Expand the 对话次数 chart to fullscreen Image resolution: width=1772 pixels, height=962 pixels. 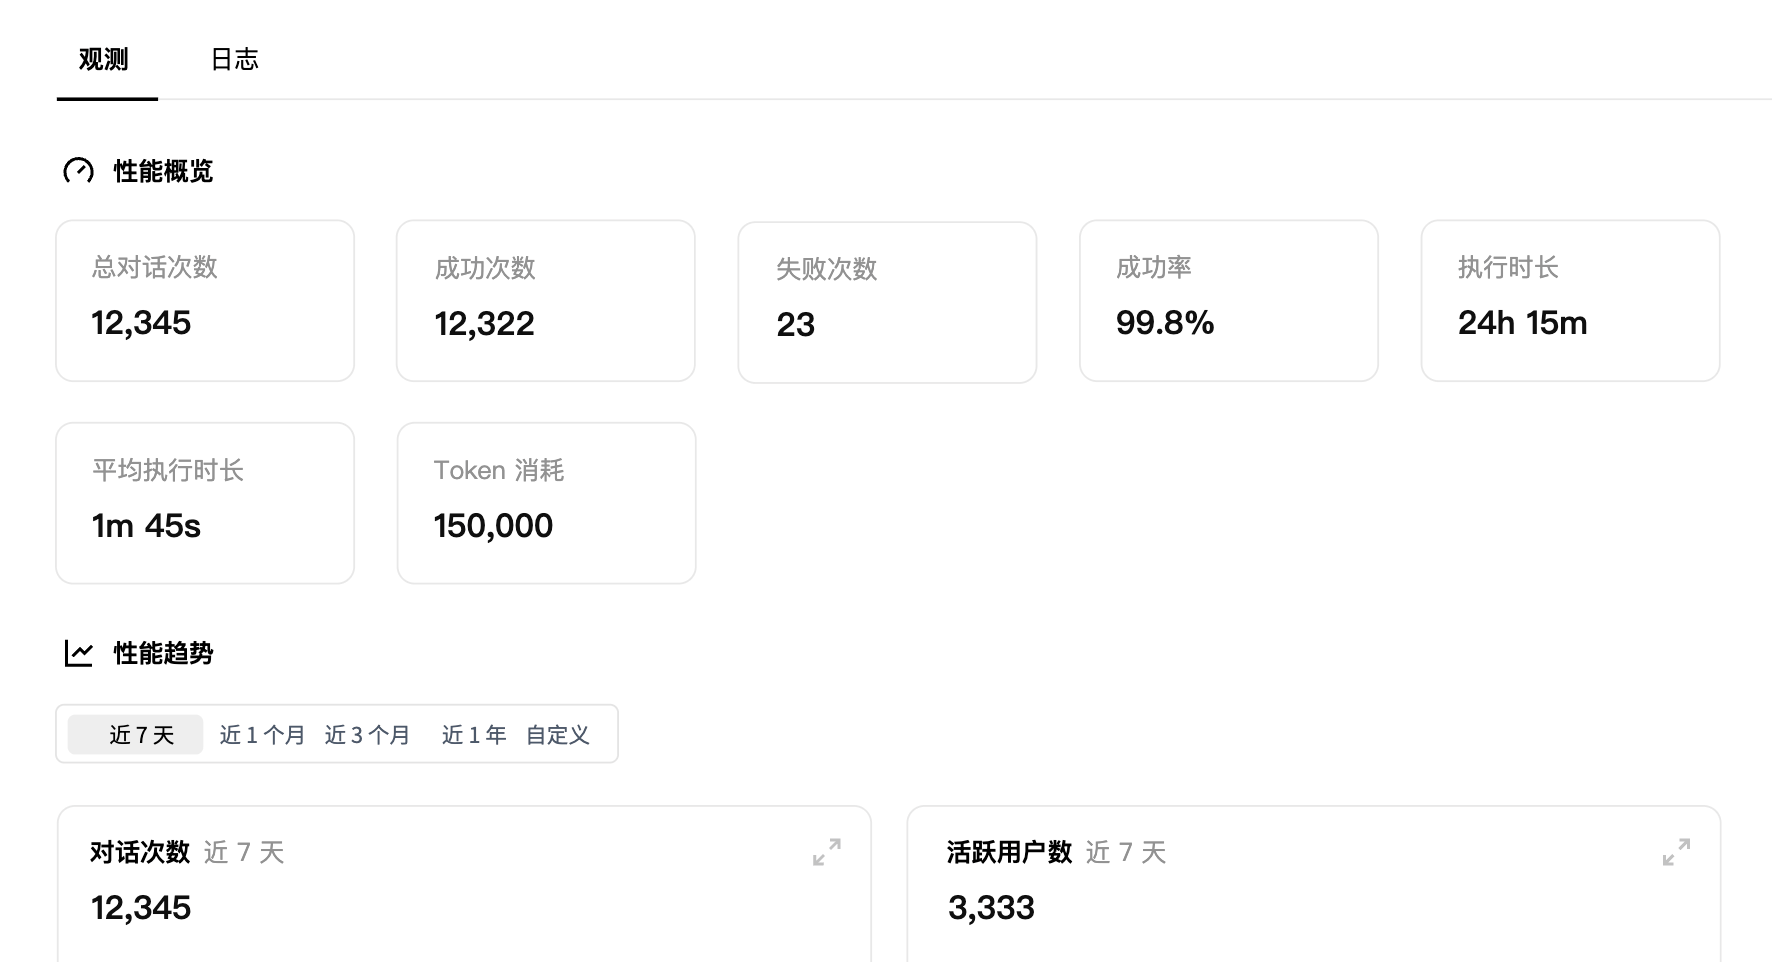tap(826, 852)
